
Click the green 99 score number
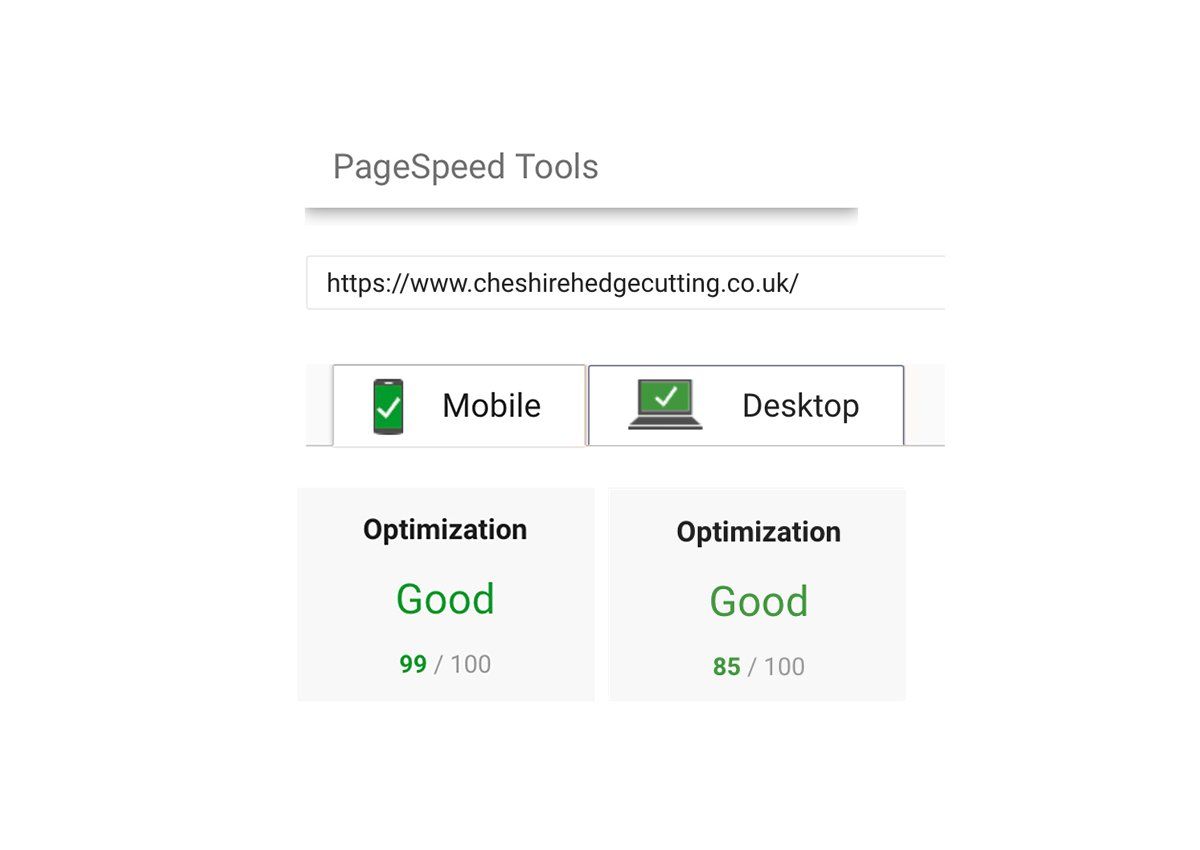point(413,664)
